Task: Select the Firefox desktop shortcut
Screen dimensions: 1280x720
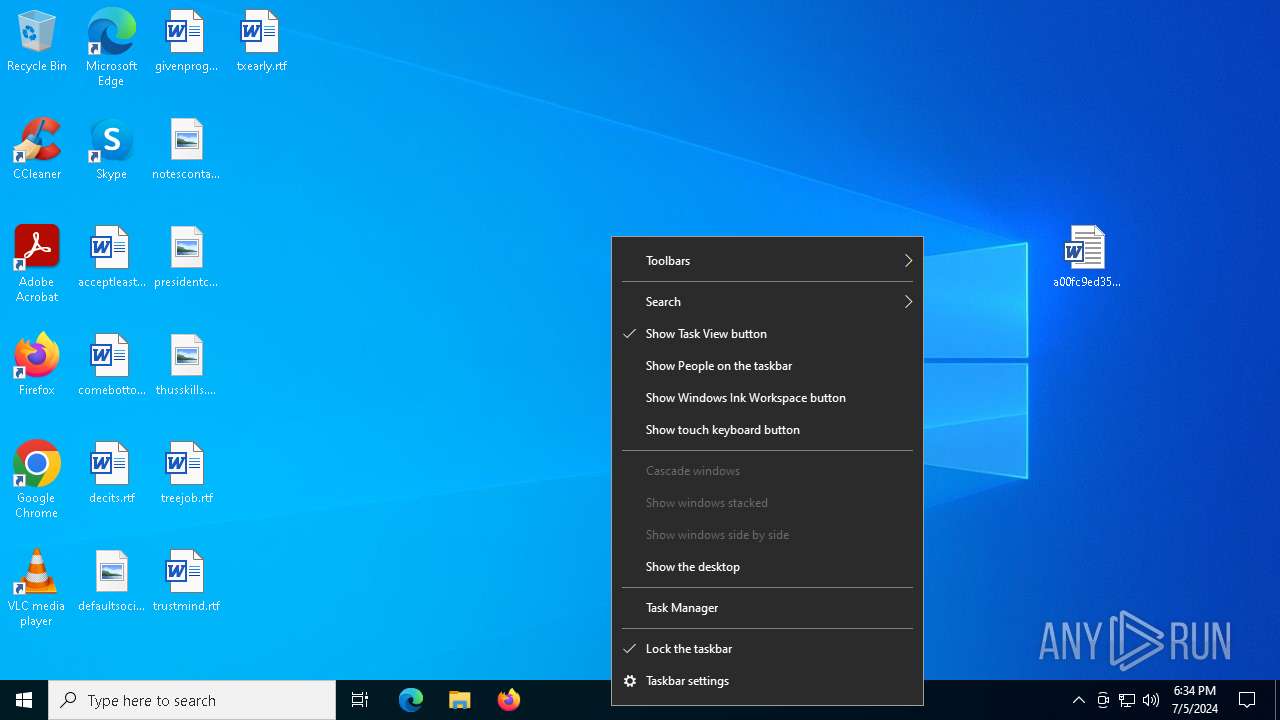Action: point(37,365)
